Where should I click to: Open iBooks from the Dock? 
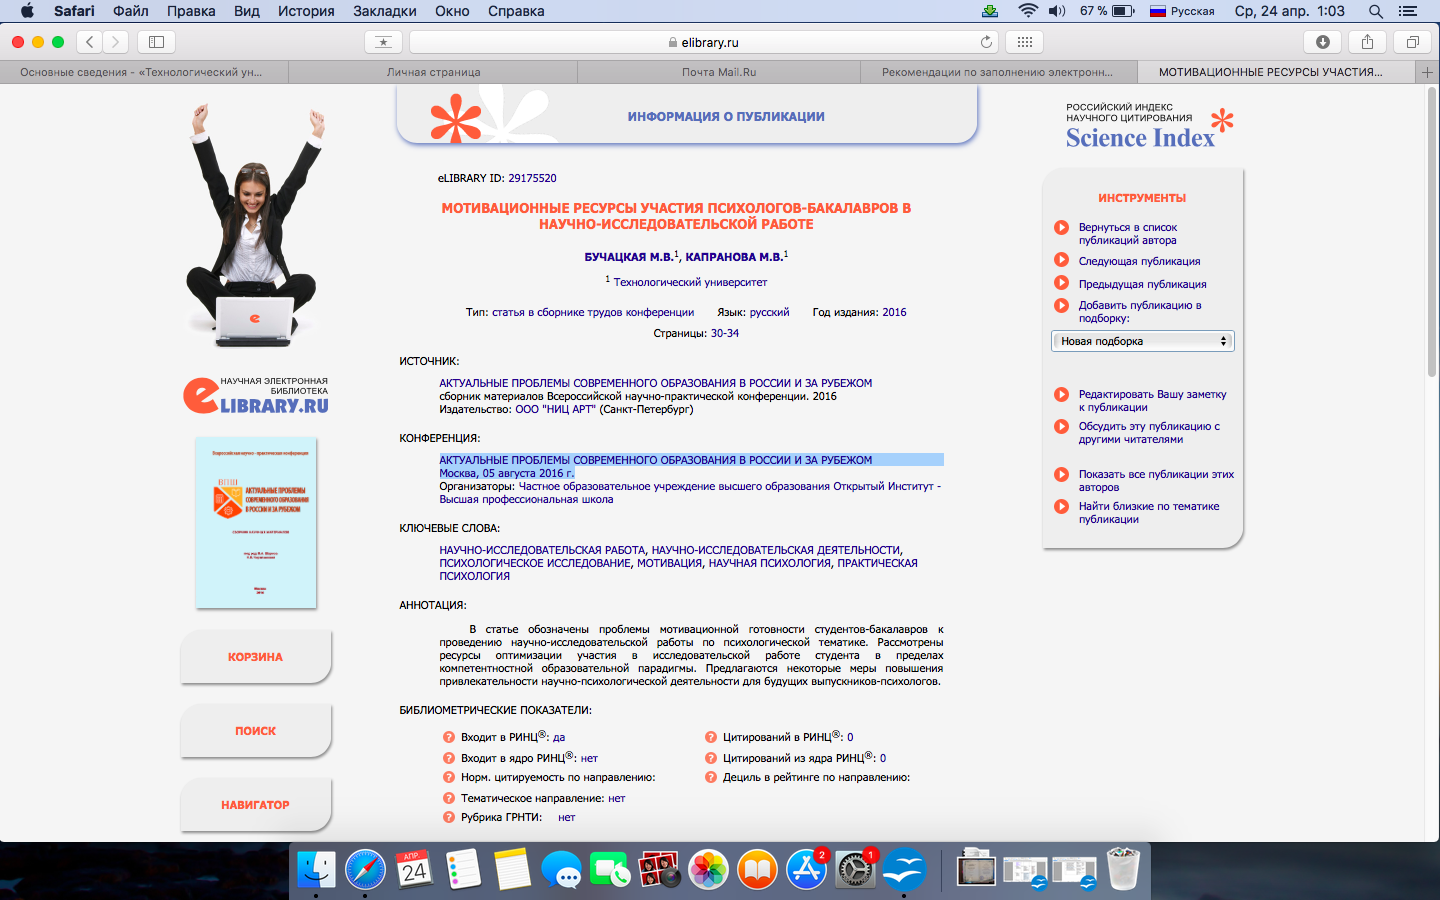(757, 869)
